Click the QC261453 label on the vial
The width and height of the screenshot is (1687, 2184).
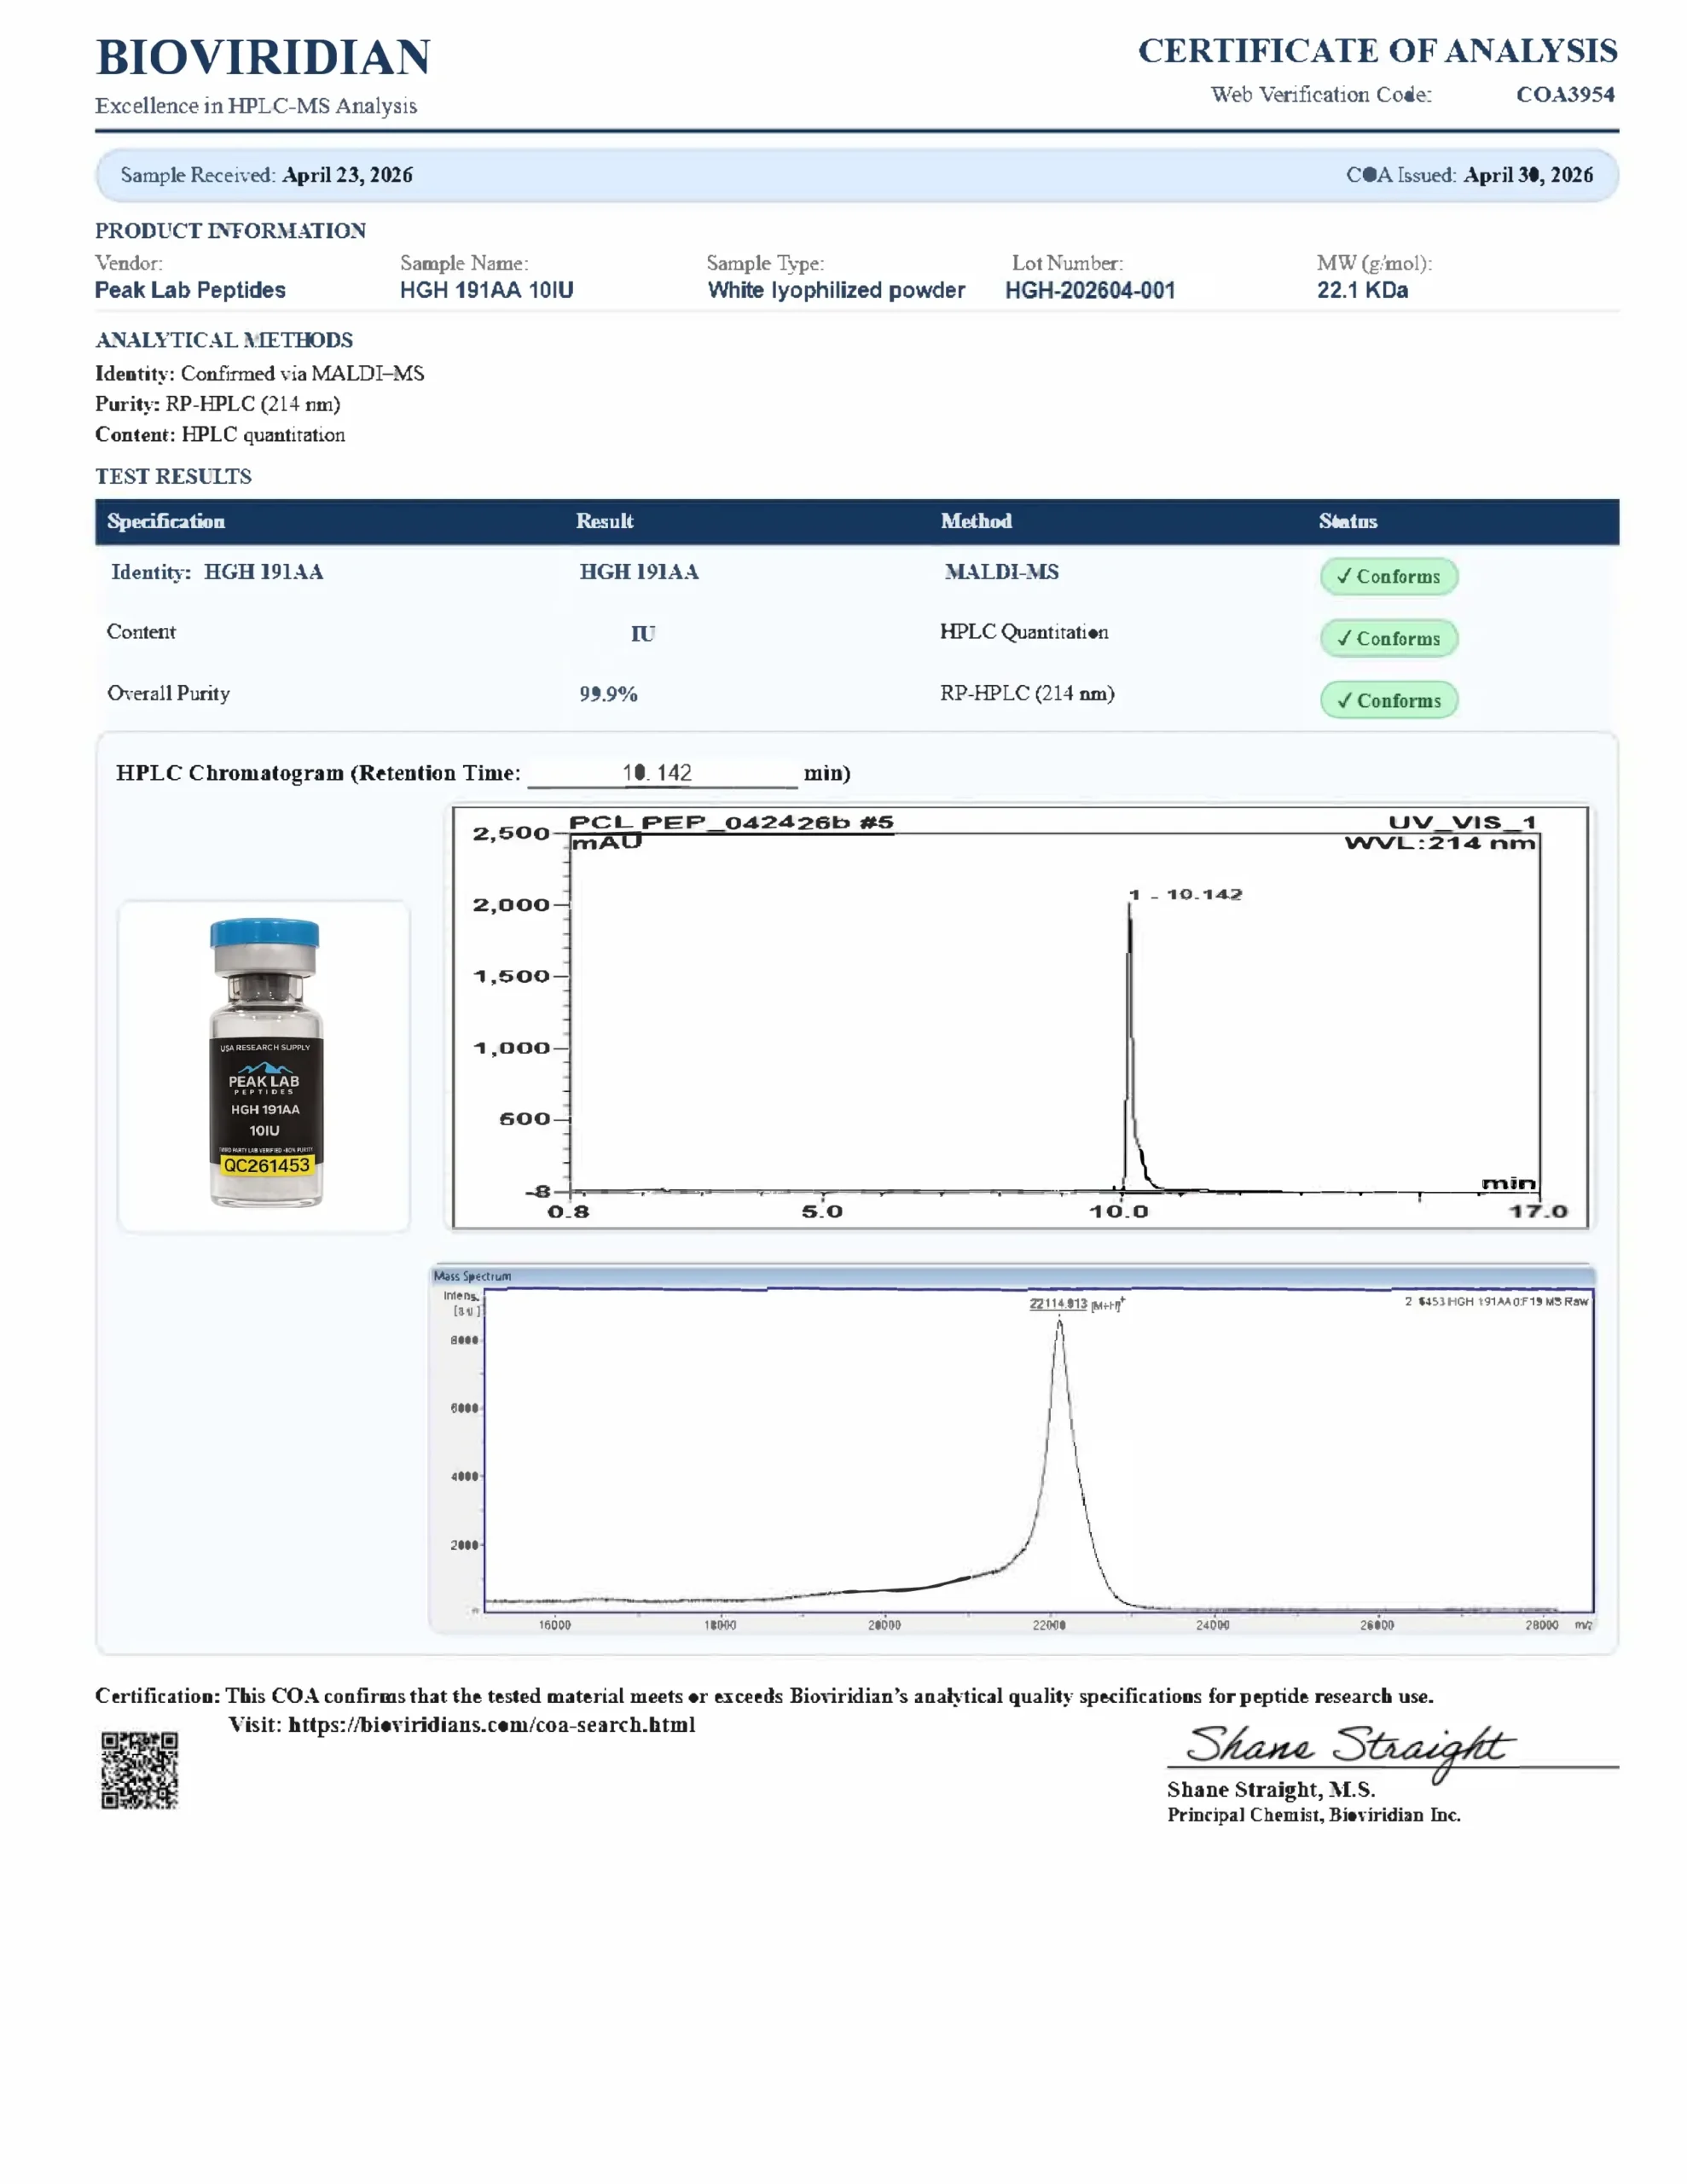(266, 1166)
